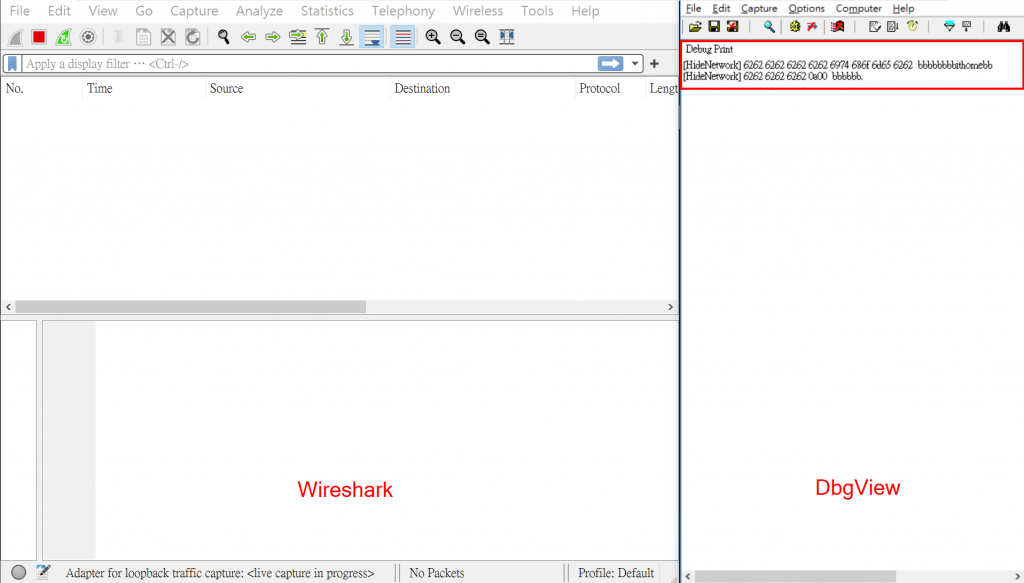This screenshot has width=1024, height=583.
Task: Click DbgView clear display icon
Action: pyautogui.click(x=874, y=27)
